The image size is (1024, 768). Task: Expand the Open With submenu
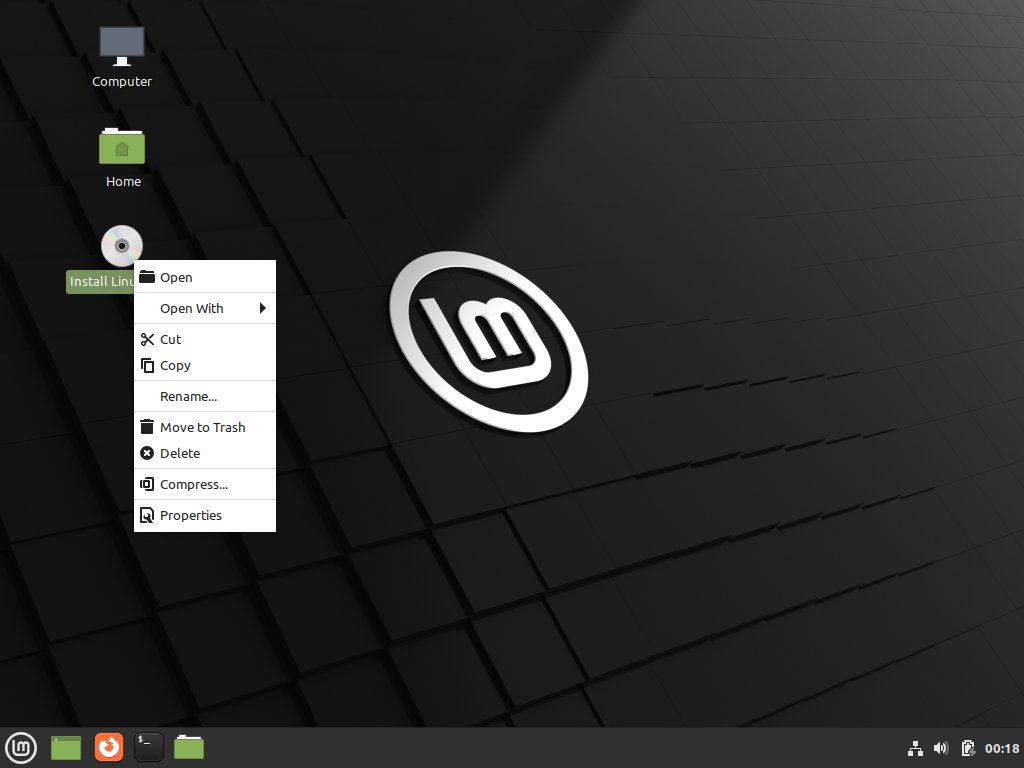pos(205,308)
